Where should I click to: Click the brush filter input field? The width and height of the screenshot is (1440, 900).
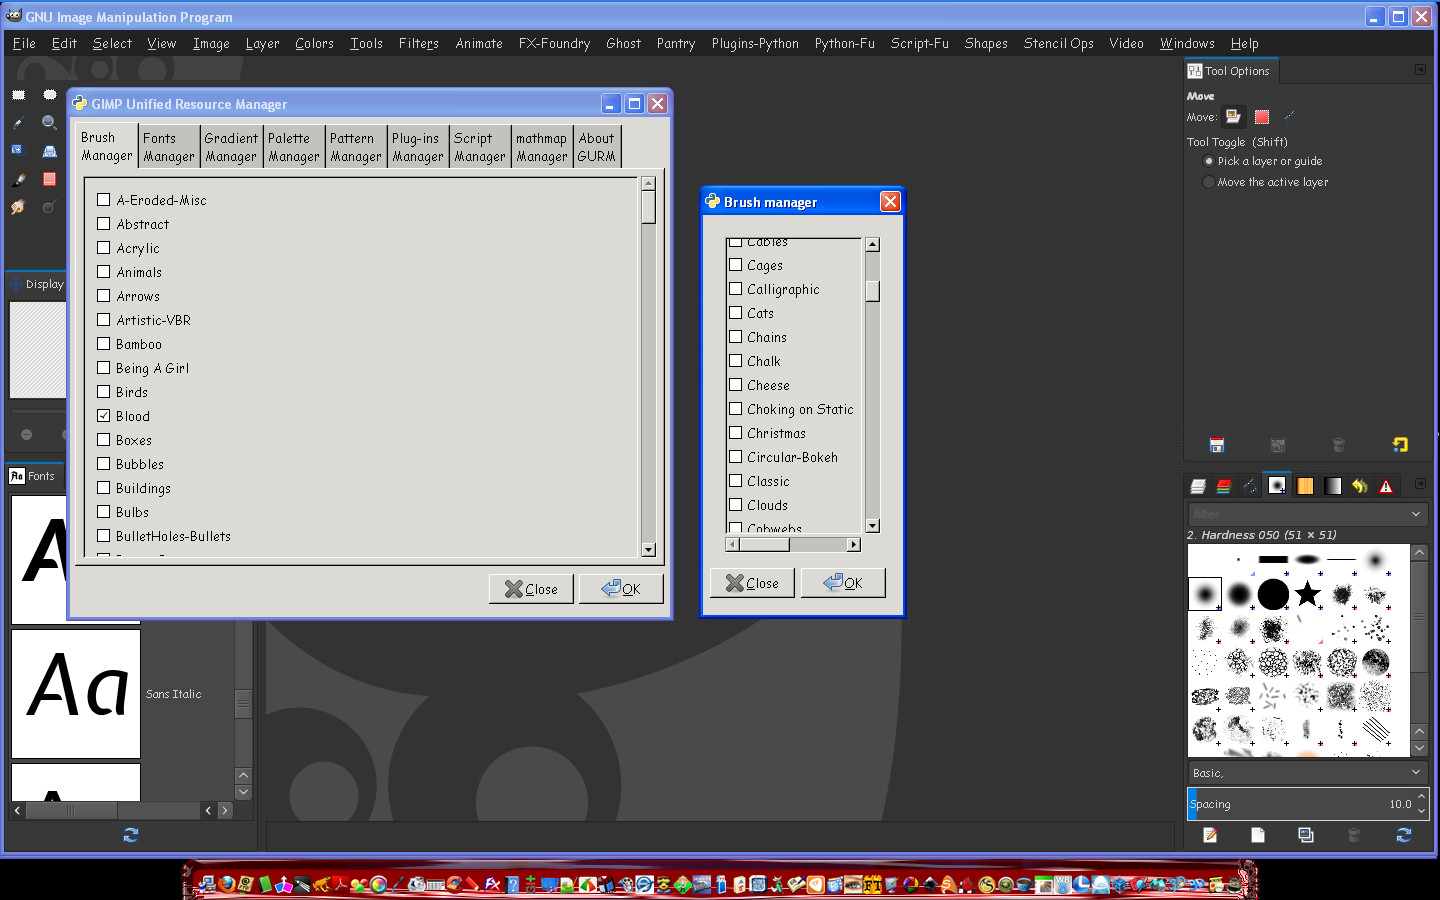(1297, 514)
